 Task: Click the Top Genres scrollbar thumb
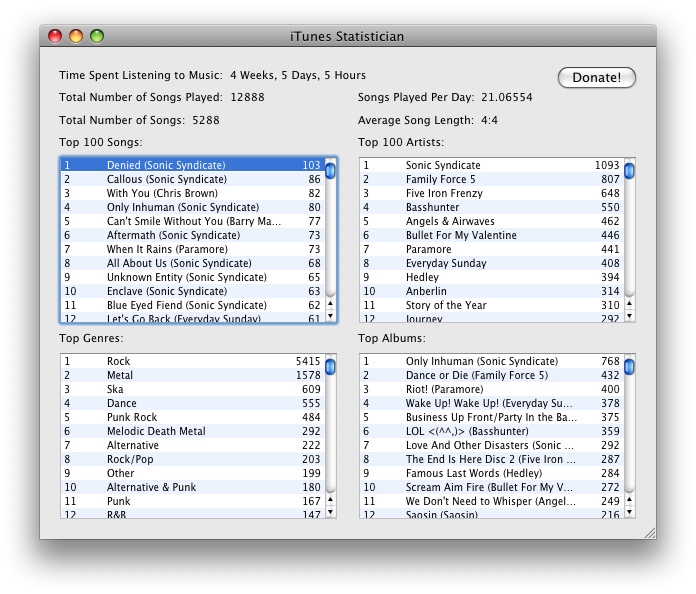(330, 367)
